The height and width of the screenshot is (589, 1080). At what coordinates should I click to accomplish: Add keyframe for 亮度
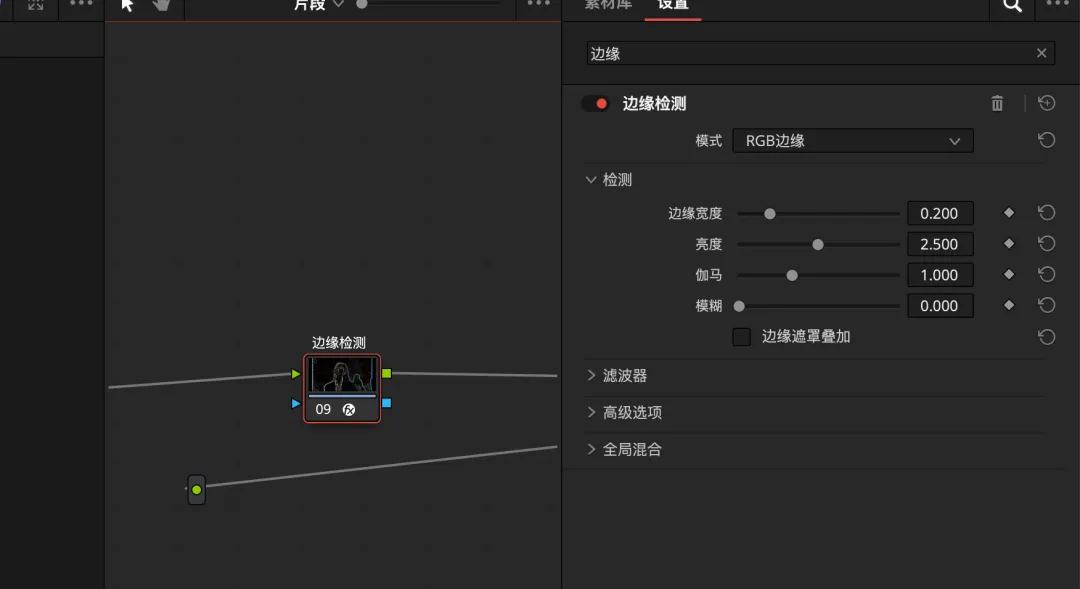tap(1008, 244)
